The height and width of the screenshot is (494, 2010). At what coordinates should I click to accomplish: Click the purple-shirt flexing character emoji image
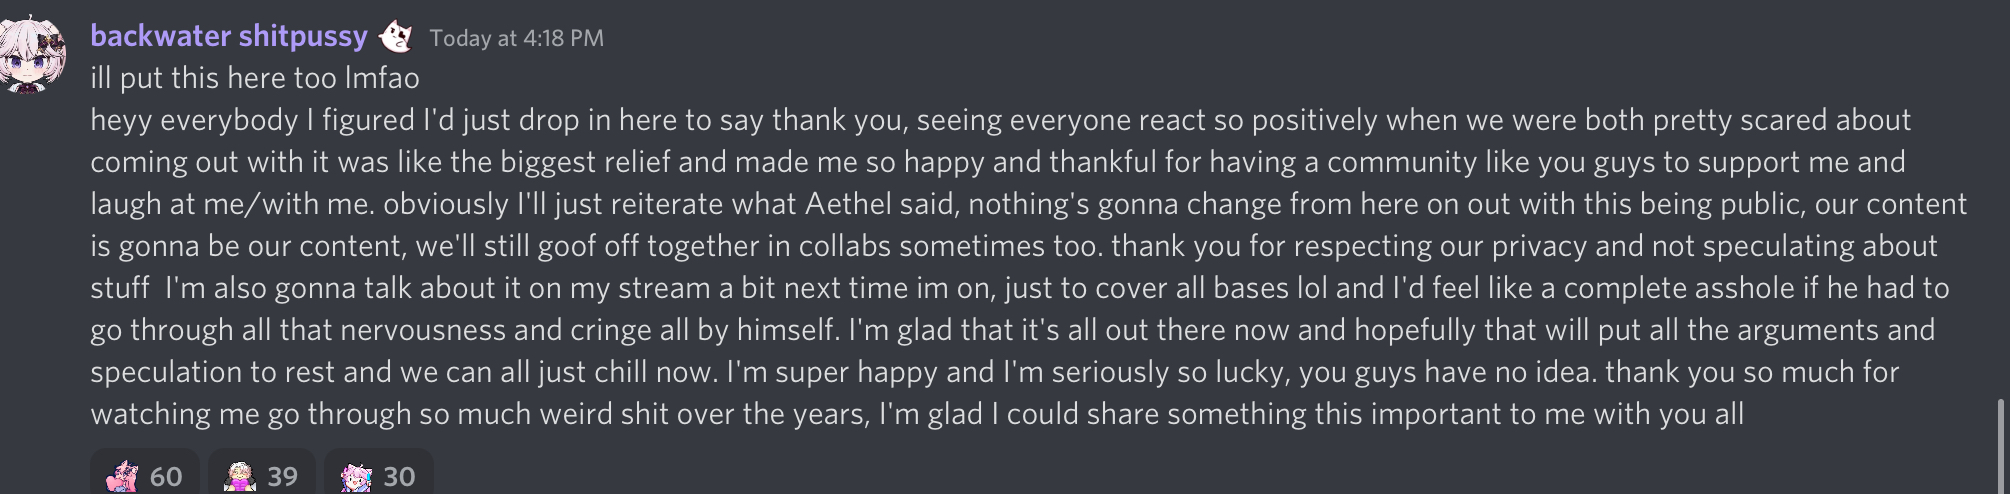click(x=239, y=477)
